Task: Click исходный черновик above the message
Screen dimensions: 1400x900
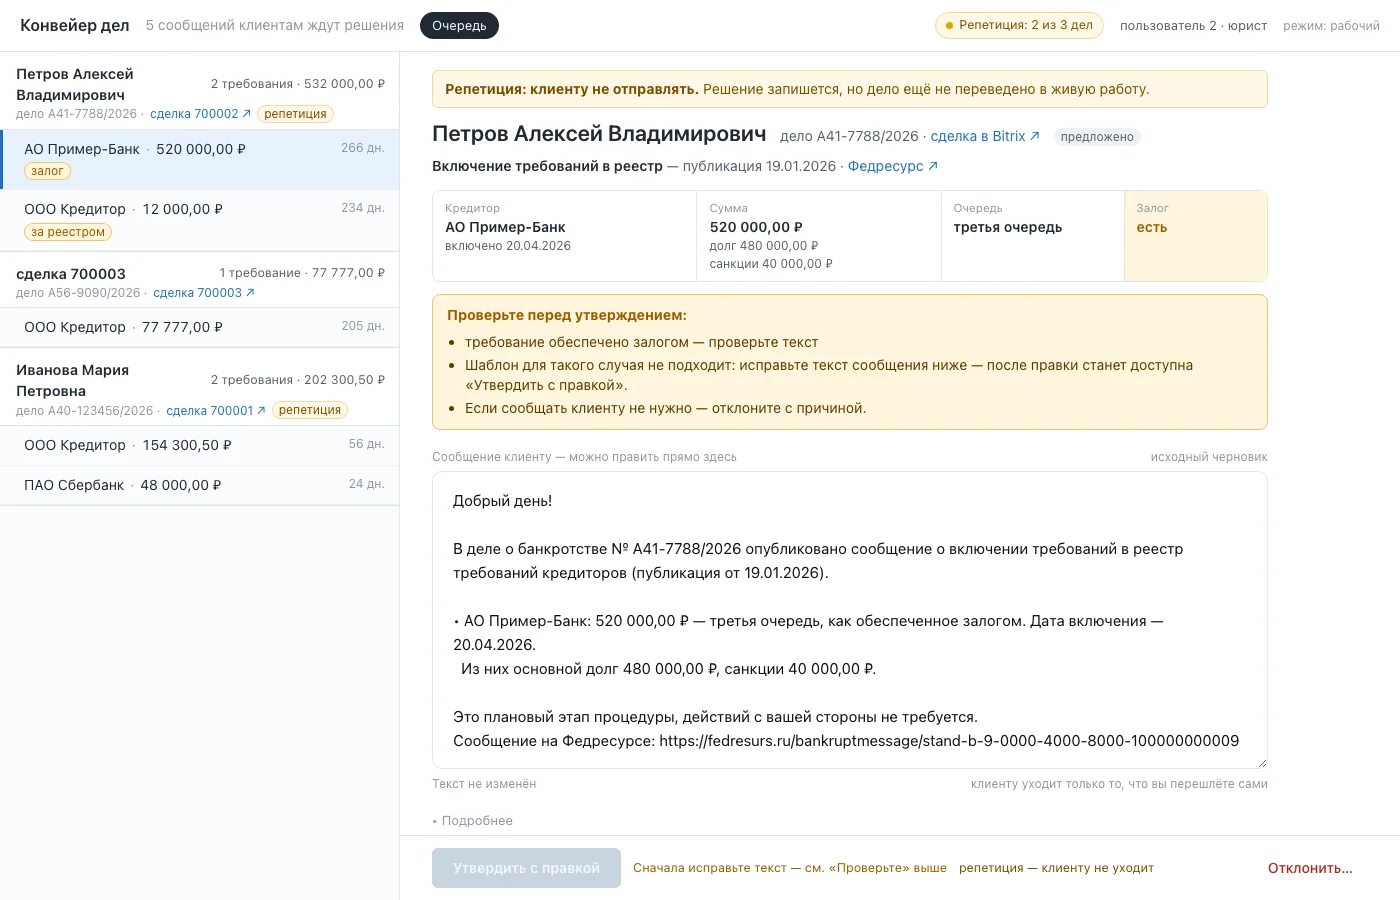Action: click(1209, 457)
